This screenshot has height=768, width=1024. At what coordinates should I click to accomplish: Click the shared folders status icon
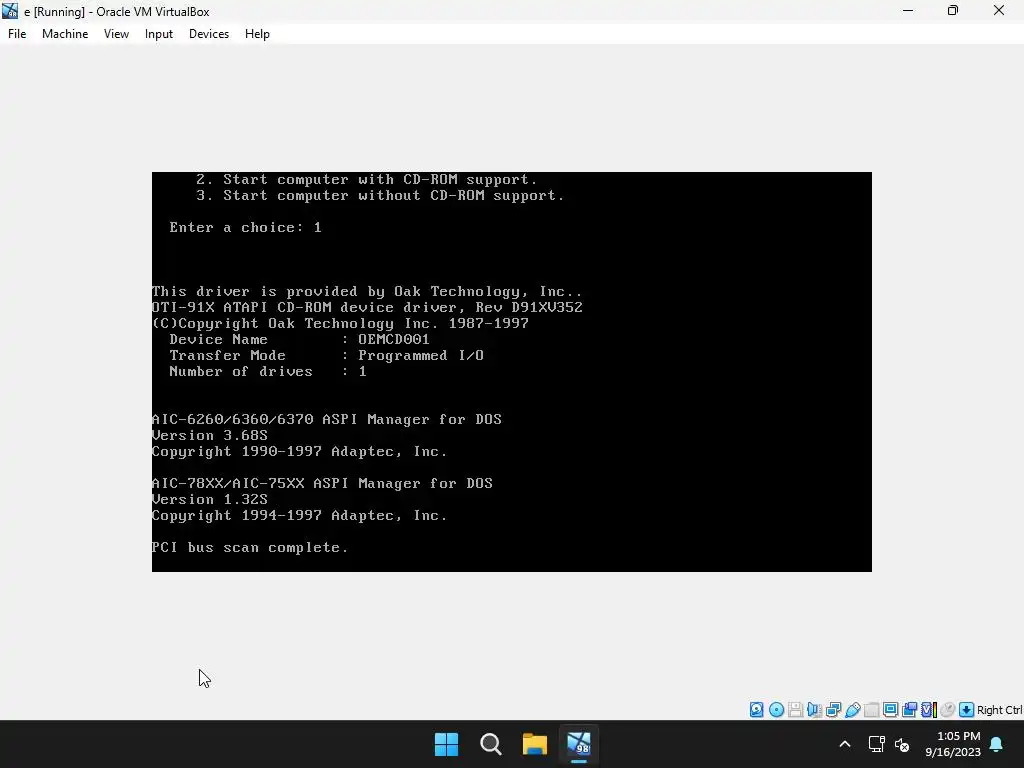coord(871,710)
